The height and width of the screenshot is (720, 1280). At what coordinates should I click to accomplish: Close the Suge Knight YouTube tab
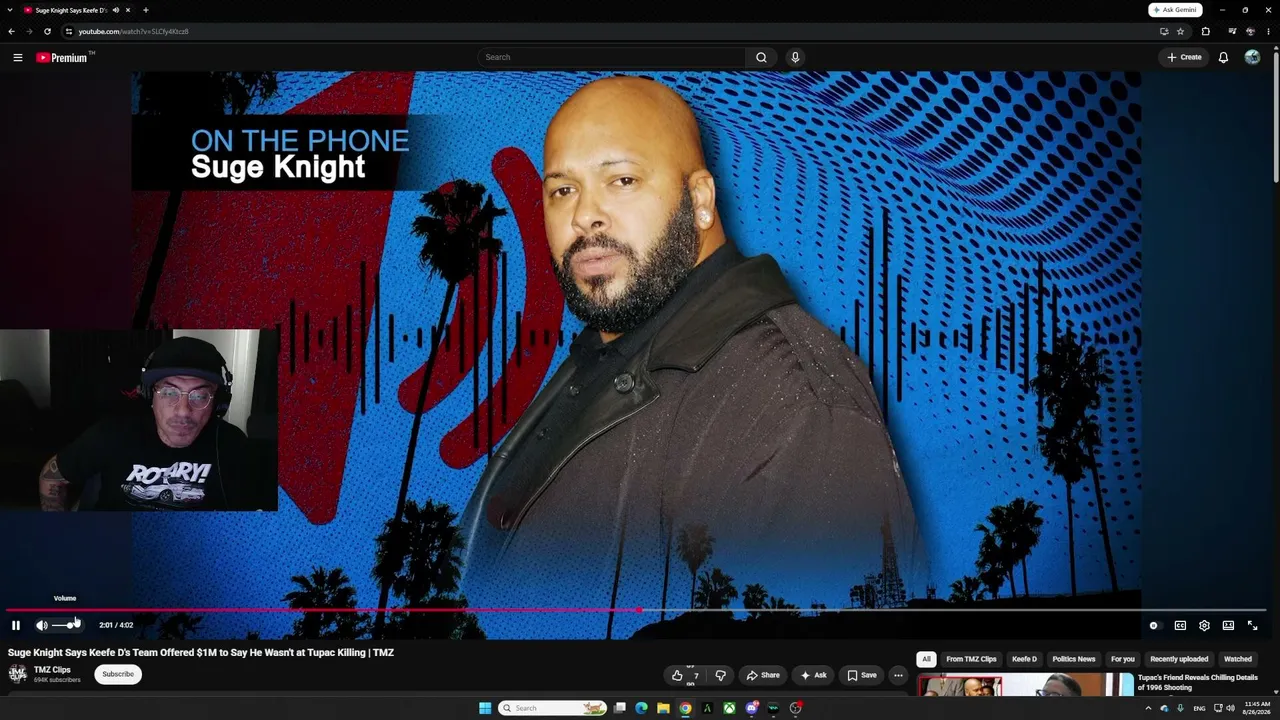pyautogui.click(x=128, y=10)
